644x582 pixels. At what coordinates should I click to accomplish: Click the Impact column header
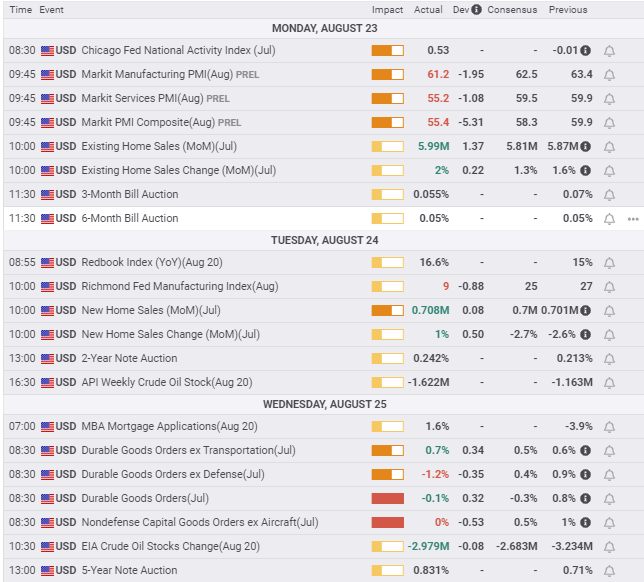coord(387,10)
